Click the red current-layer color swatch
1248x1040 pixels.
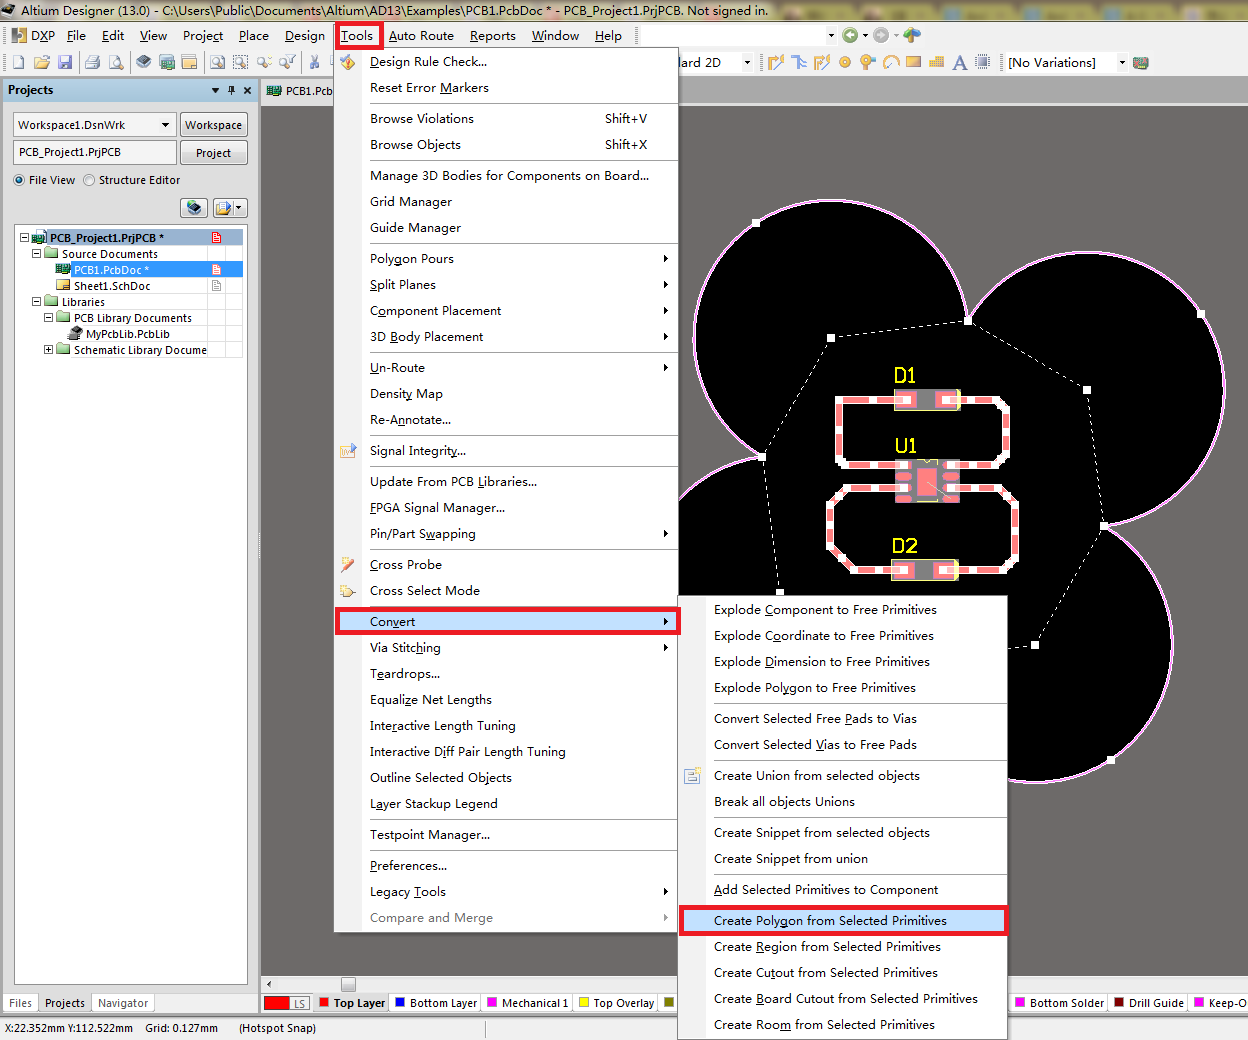click(x=277, y=1003)
